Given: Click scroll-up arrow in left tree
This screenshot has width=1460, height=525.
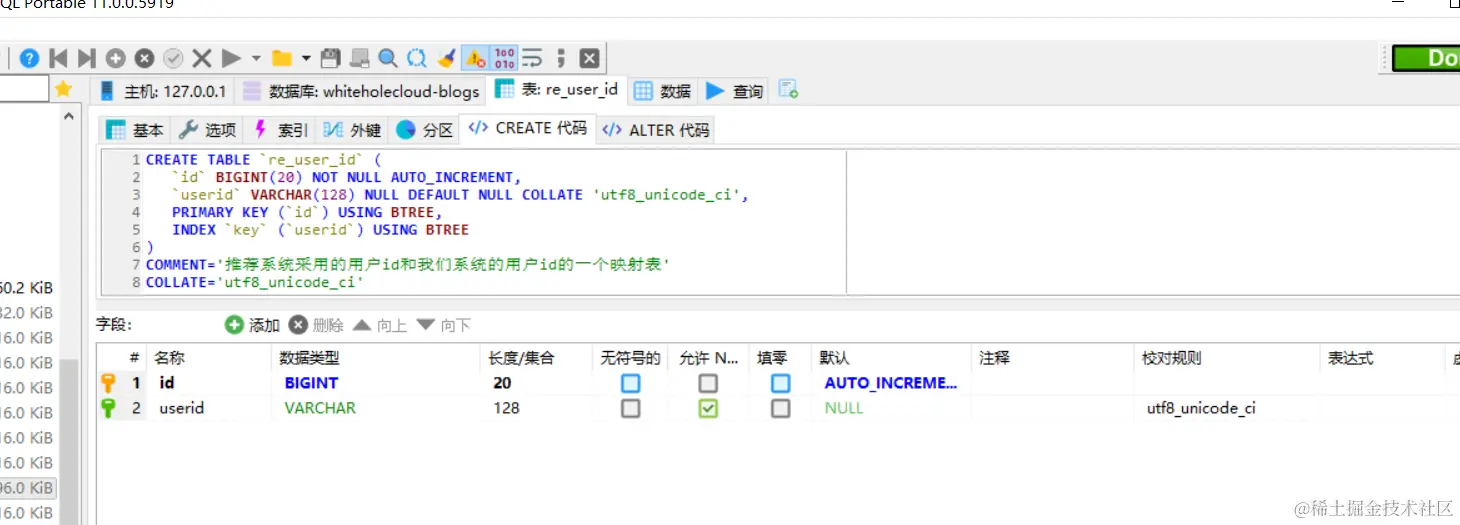Looking at the screenshot, I should tap(69, 118).
